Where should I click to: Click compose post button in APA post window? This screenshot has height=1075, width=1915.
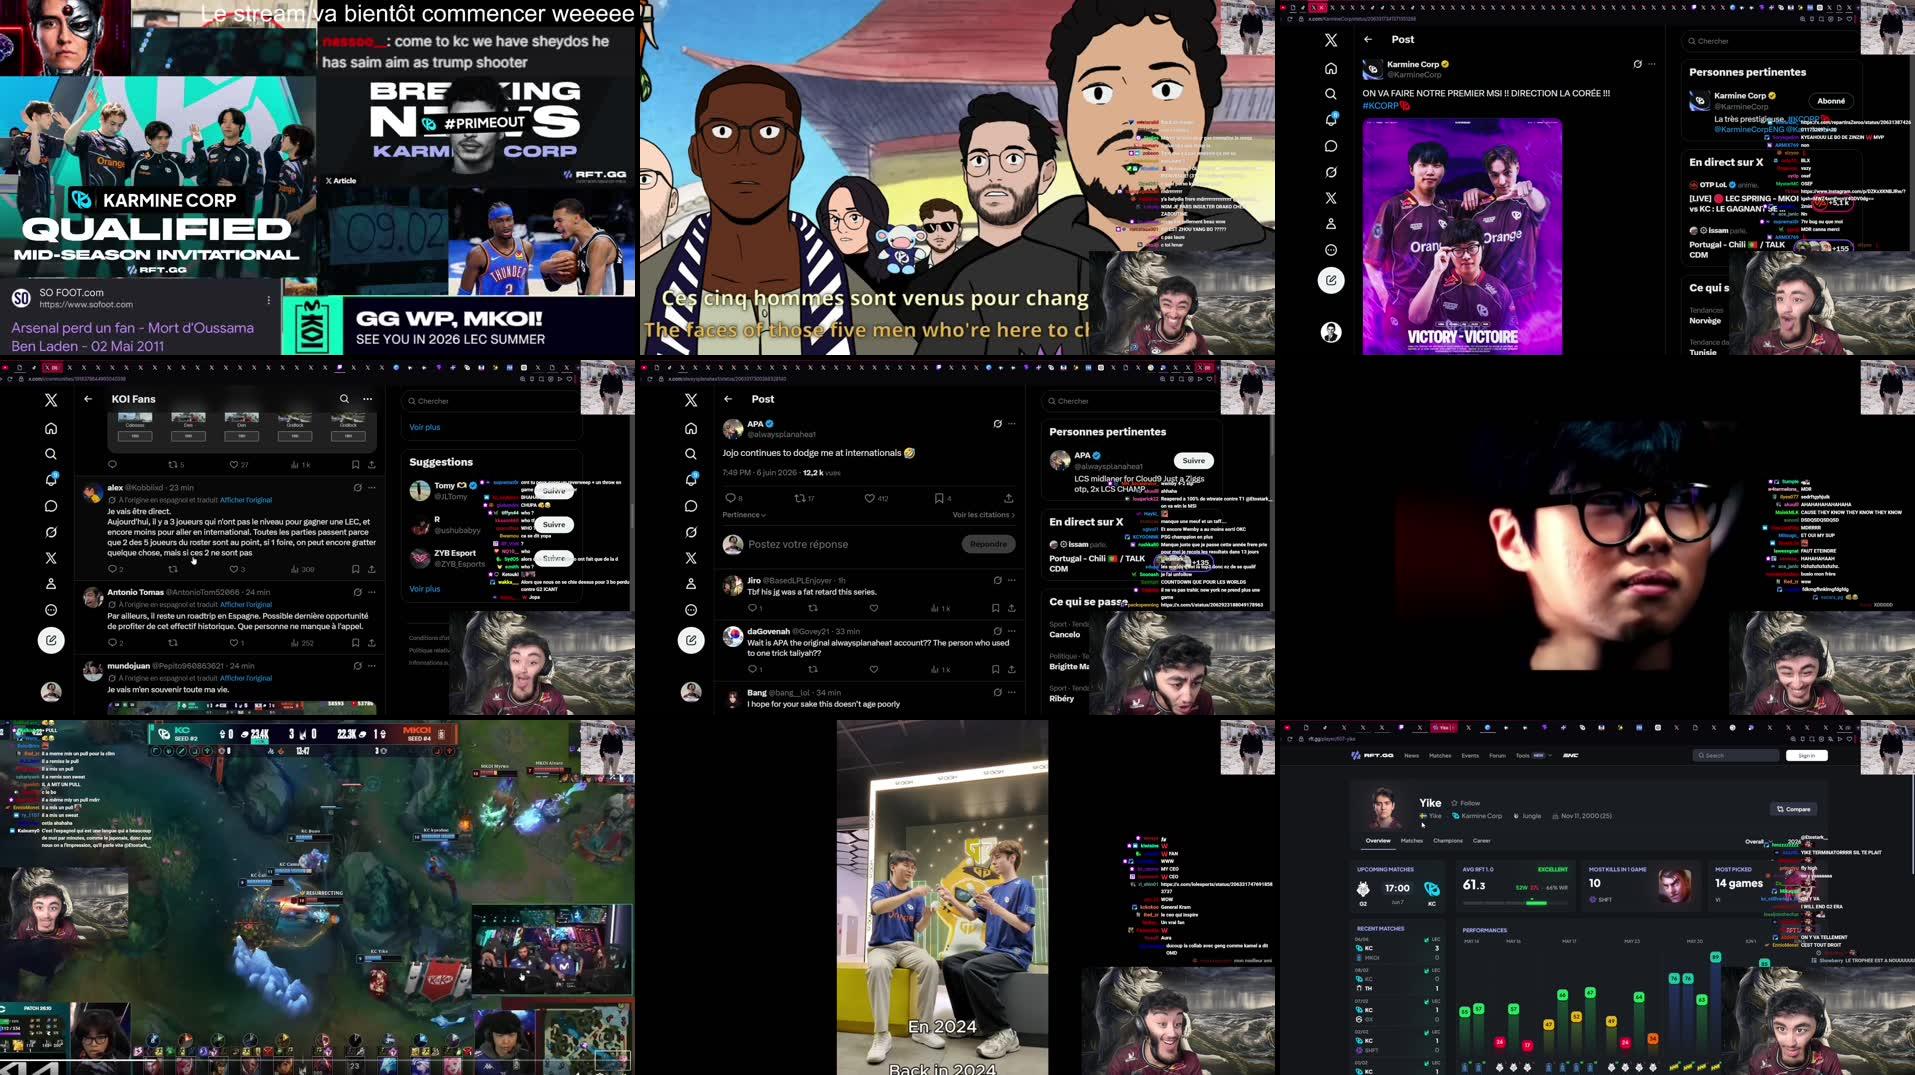click(x=691, y=640)
